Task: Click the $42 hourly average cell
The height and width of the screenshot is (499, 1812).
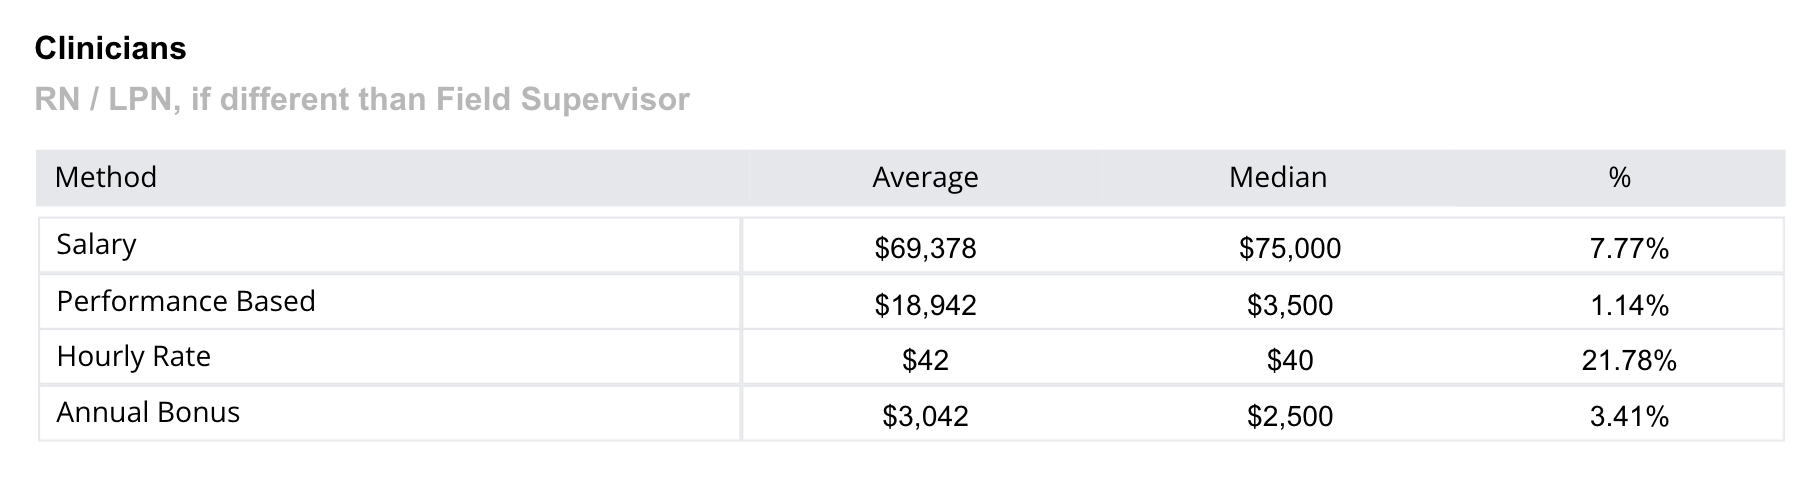Action: [x=925, y=361]
